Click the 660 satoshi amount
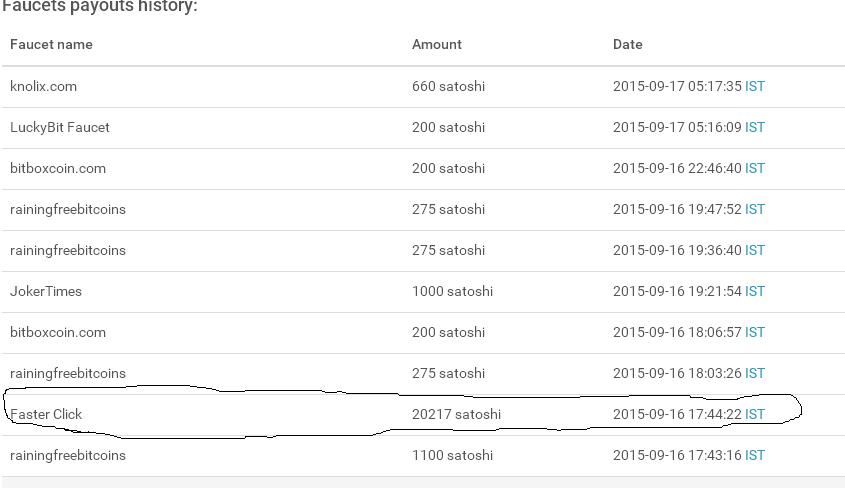The image size is (845, 488). [448, 86]
